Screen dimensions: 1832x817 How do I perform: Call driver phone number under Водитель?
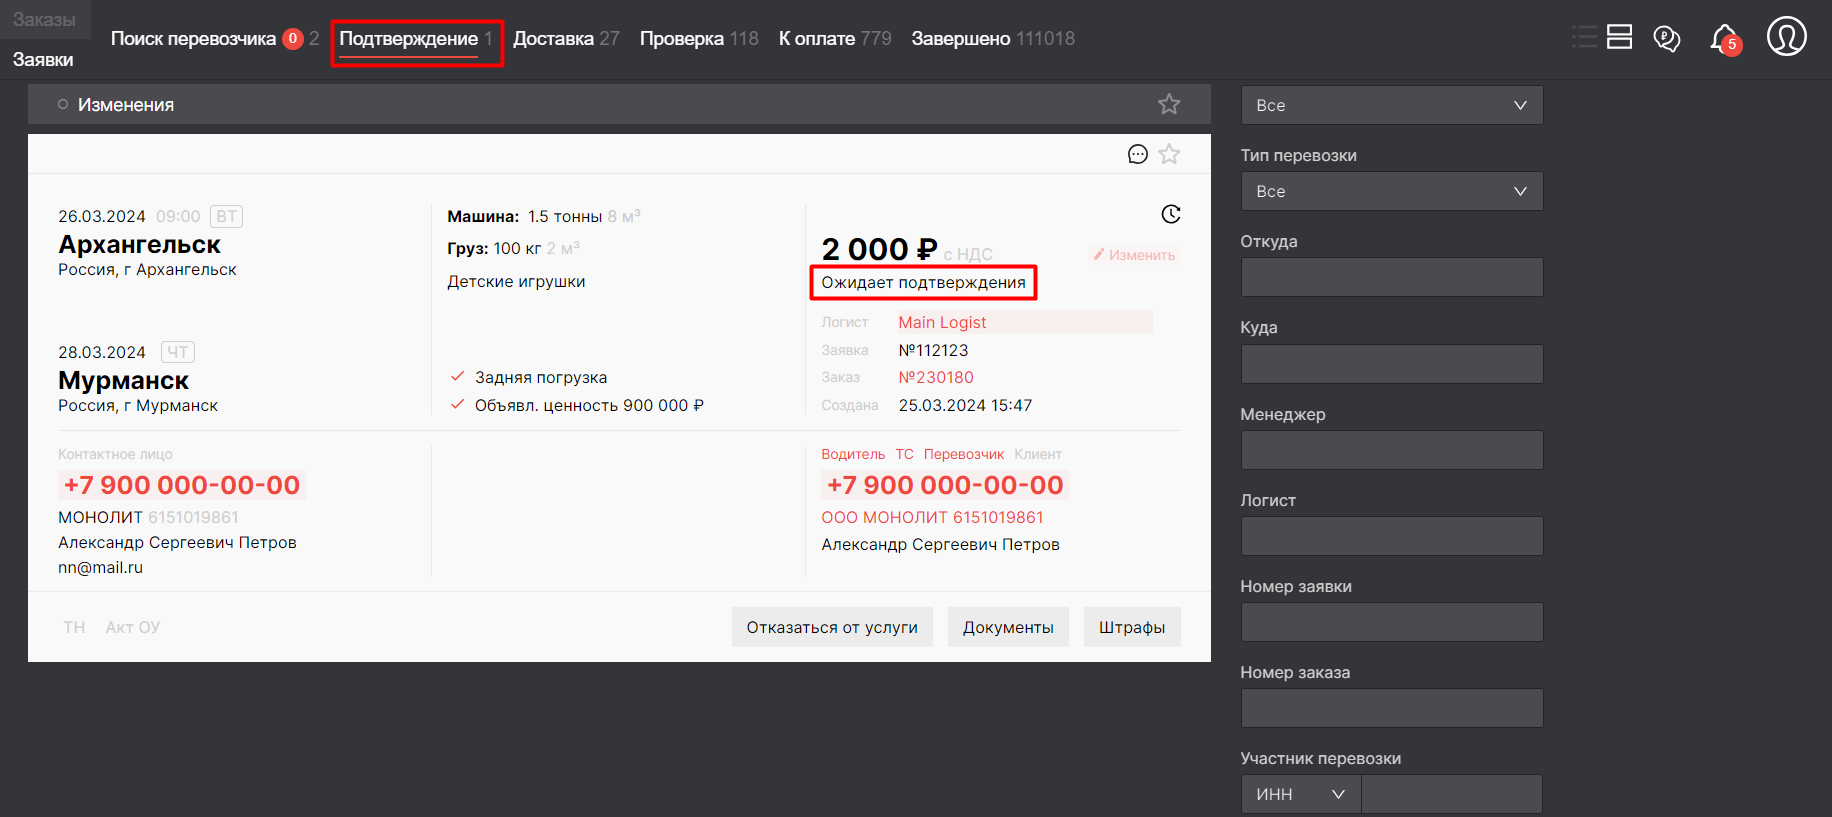[945, 485]
